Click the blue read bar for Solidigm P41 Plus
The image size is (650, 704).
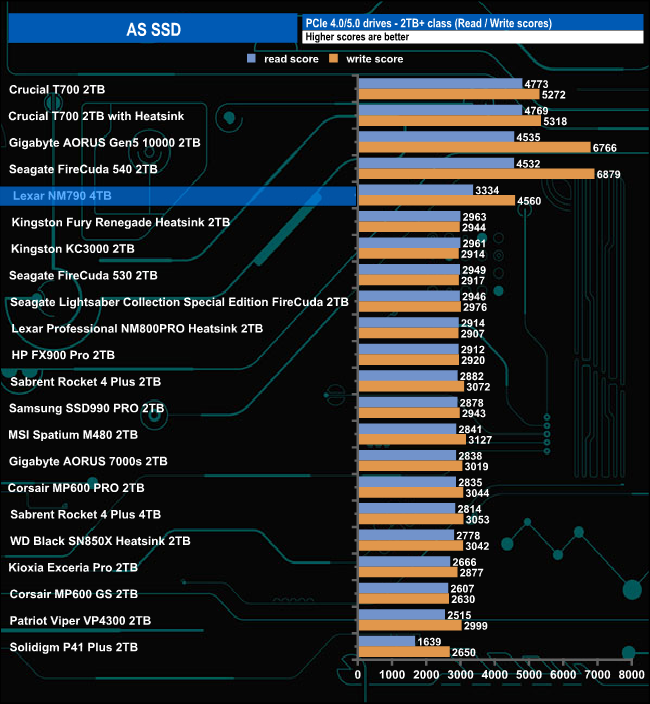(x=387, y=641)
